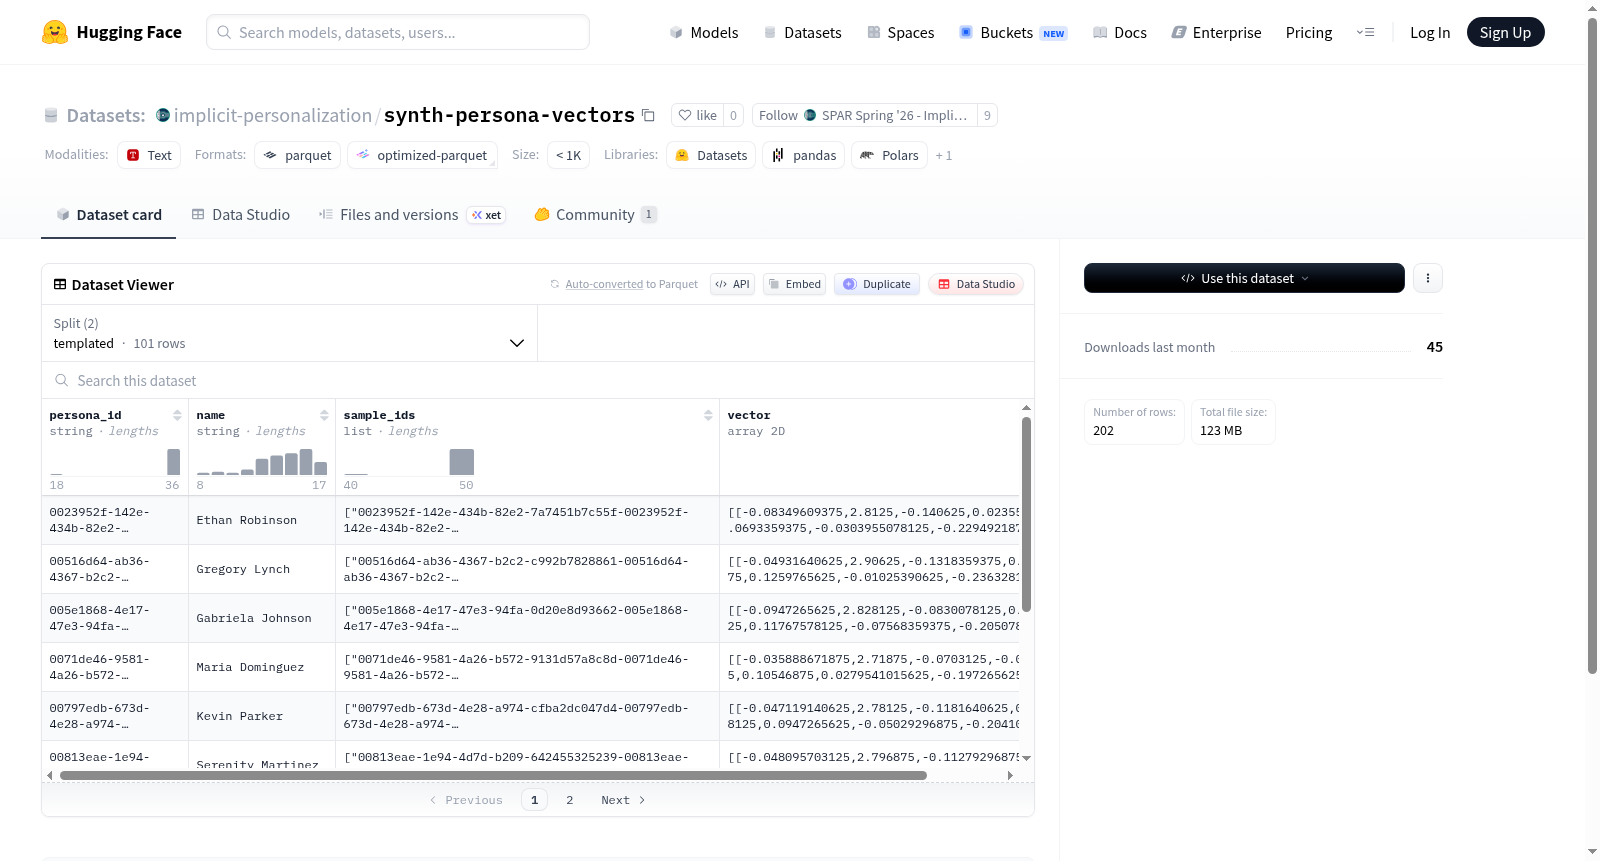This screenshot has width=1600, height=861.
Task: Like this dataset
Action: click(698, 115)
